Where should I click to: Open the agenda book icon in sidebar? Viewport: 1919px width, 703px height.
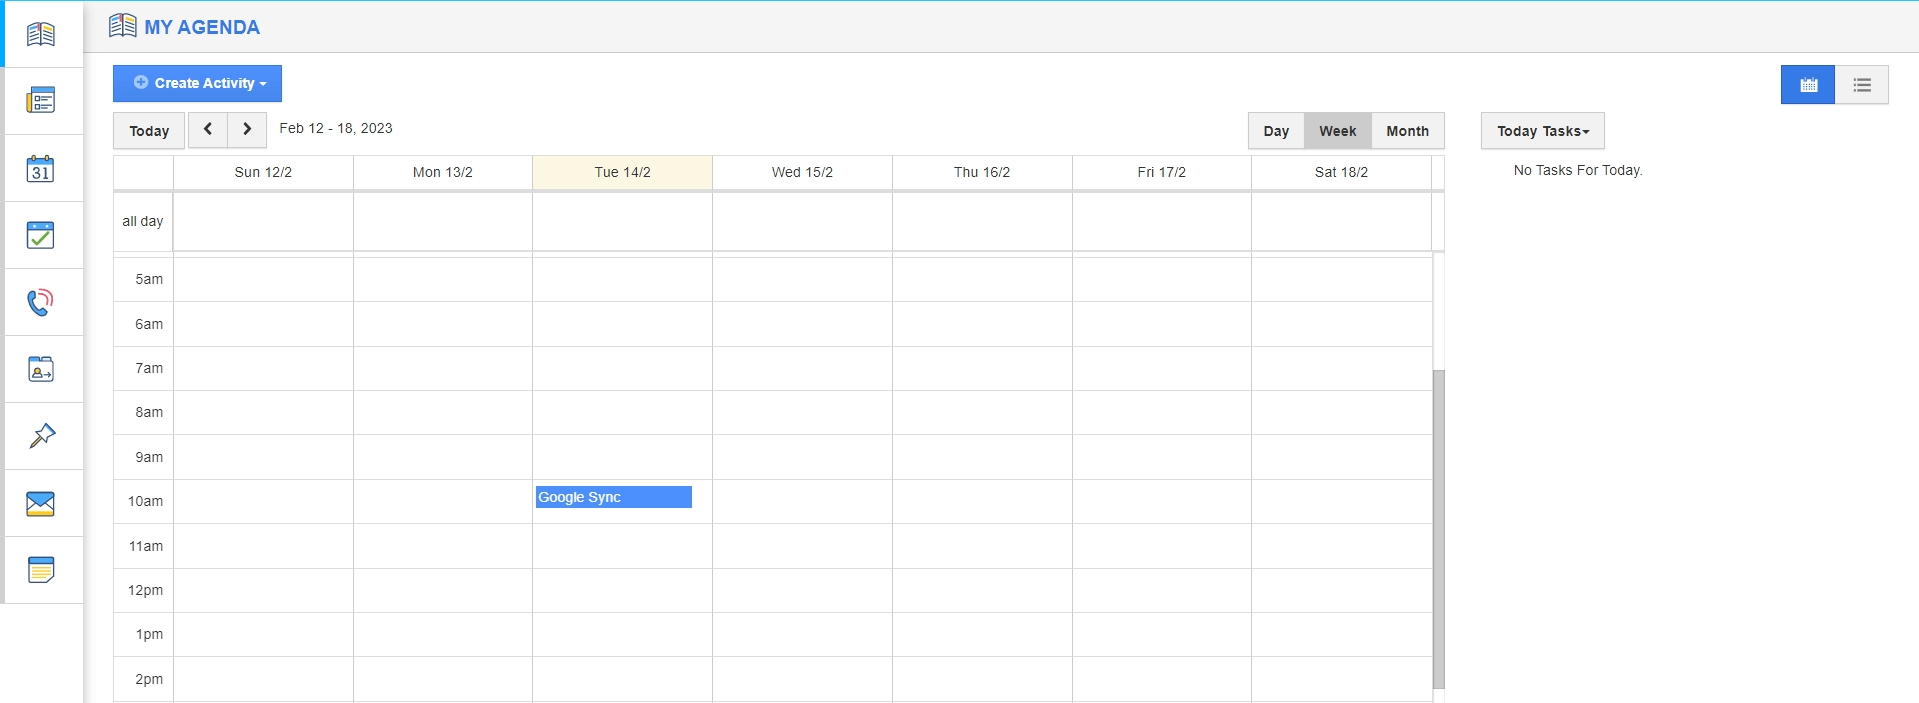click(41, 34)
